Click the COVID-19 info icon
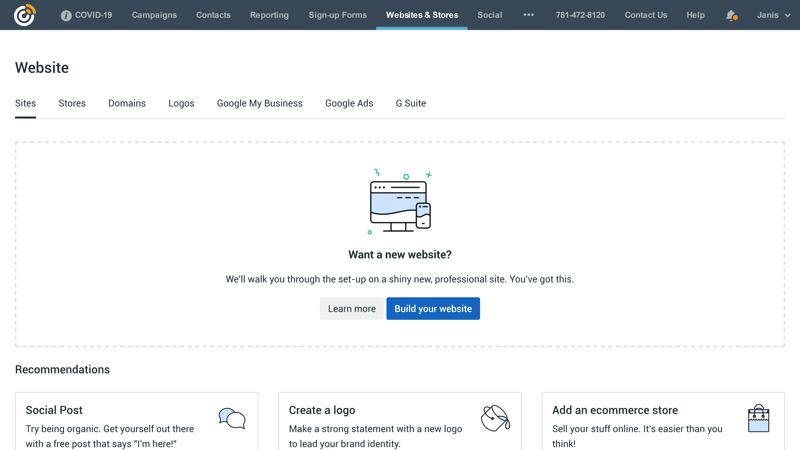The width and height of the screenshot is (800, 450). point(66,15)
